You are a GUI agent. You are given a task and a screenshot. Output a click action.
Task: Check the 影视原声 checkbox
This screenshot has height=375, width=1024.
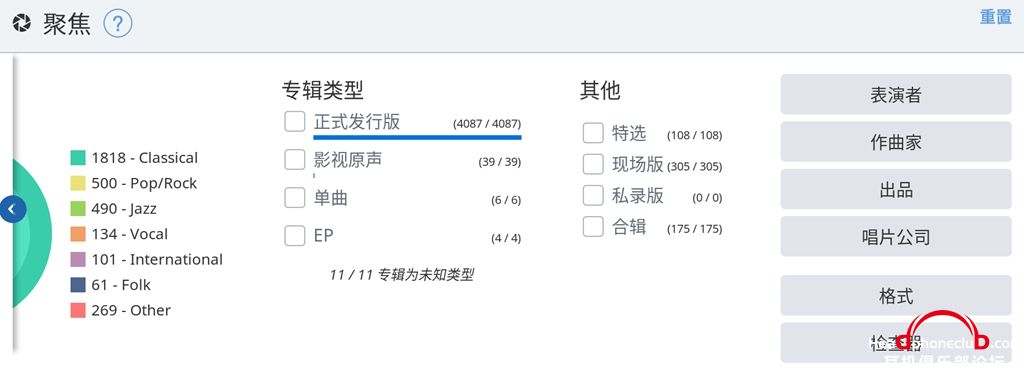click(x=295, y=159)
